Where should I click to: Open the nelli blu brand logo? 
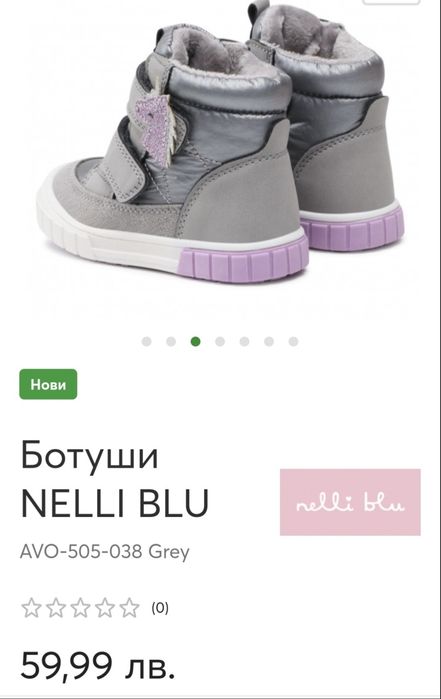(350, 502)
